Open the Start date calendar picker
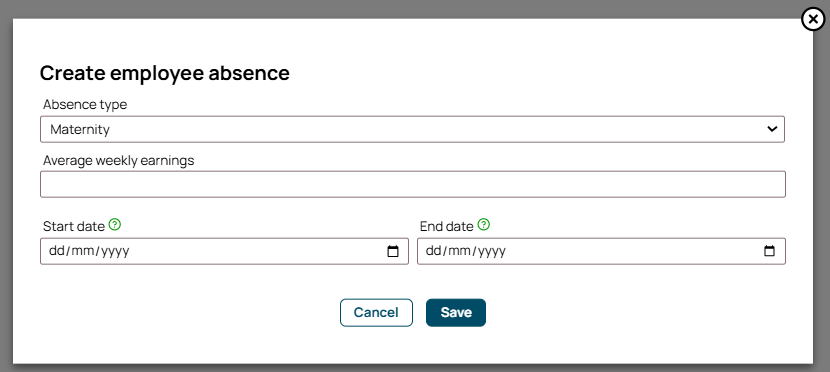This screenshot has width=830, height=372. coord(393,251)
